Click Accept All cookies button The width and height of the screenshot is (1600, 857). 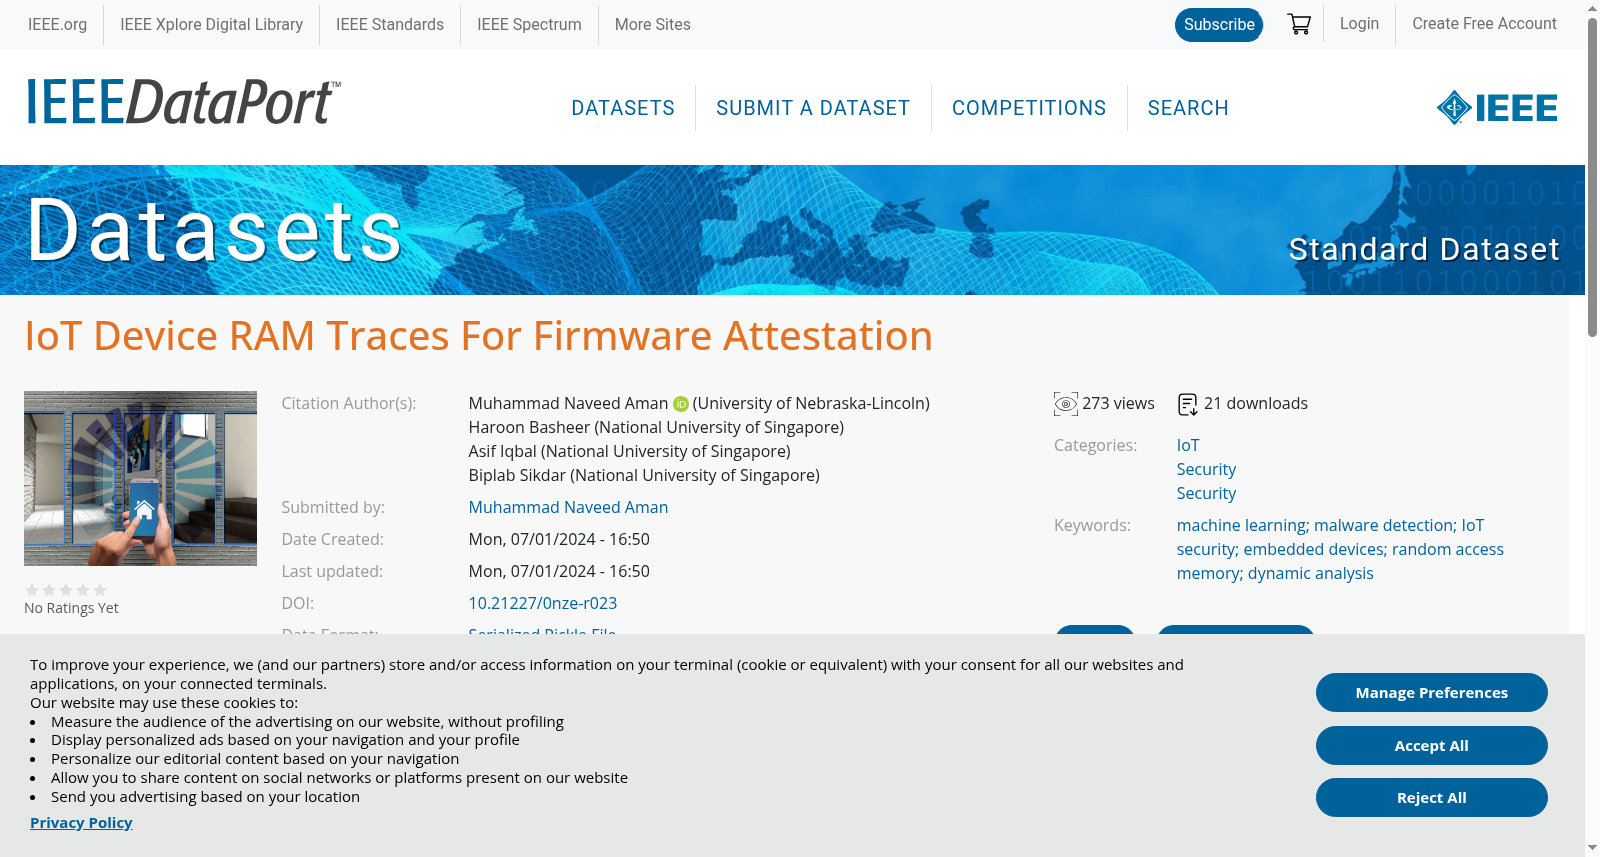pos(1432,745)
